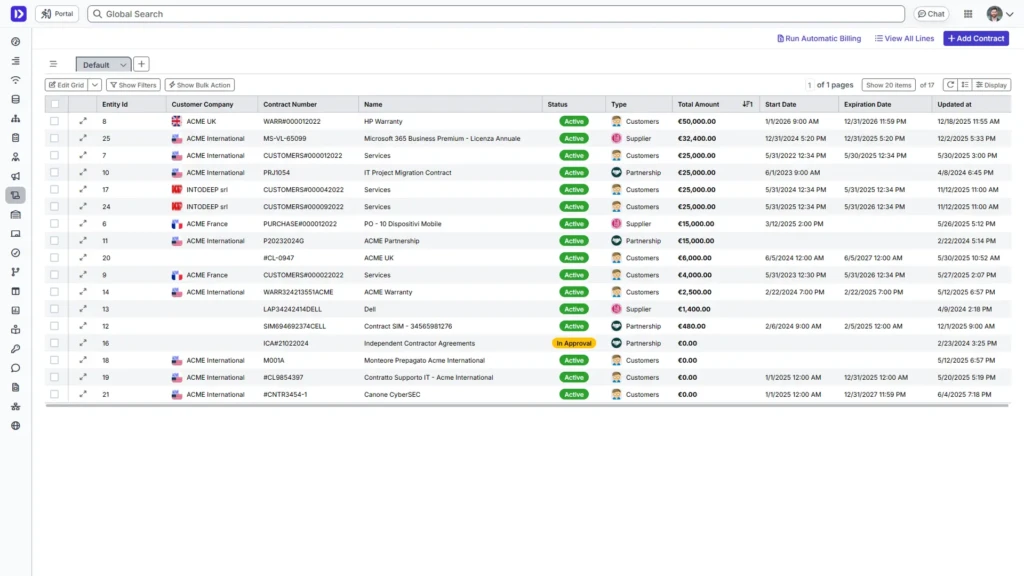Click into the Global Search field
Screen dimensions: 1024x576
[x=496, y=14]
